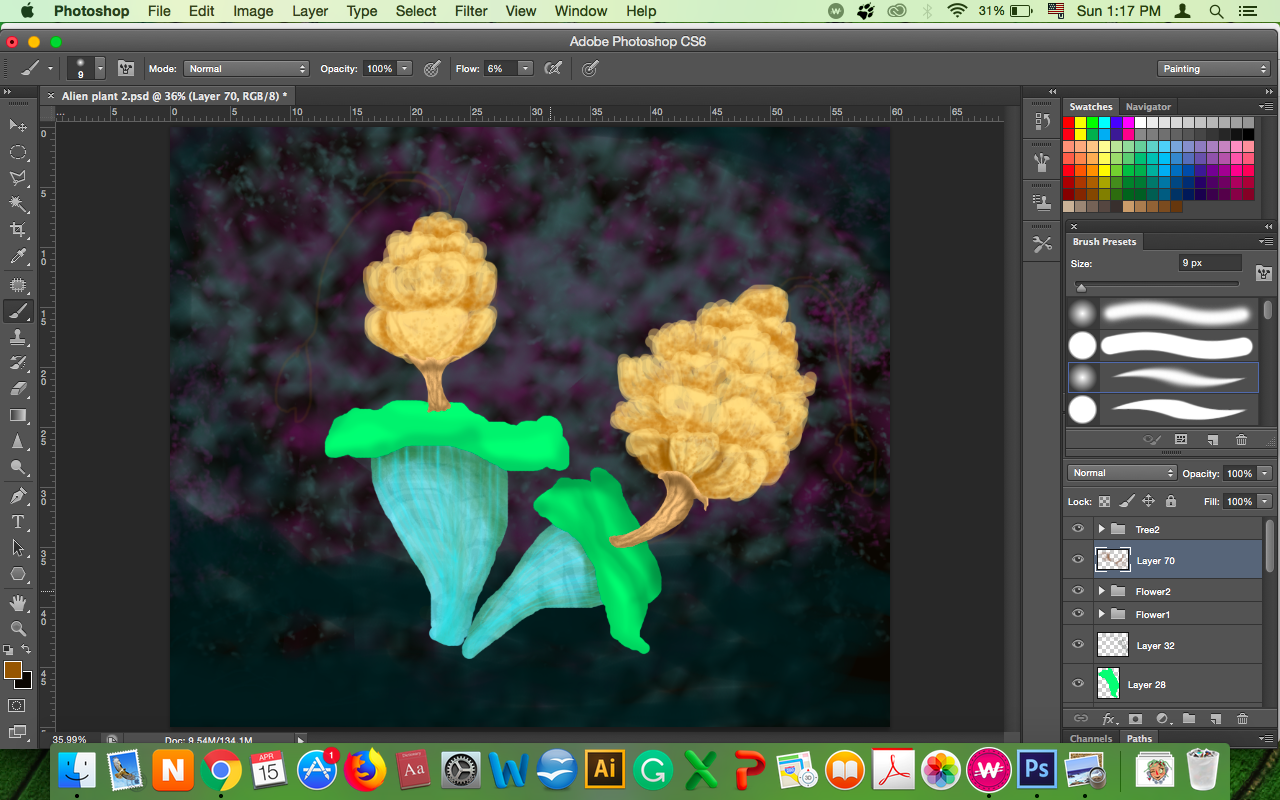Open the brush Mode dropdown

pos(246,69)
